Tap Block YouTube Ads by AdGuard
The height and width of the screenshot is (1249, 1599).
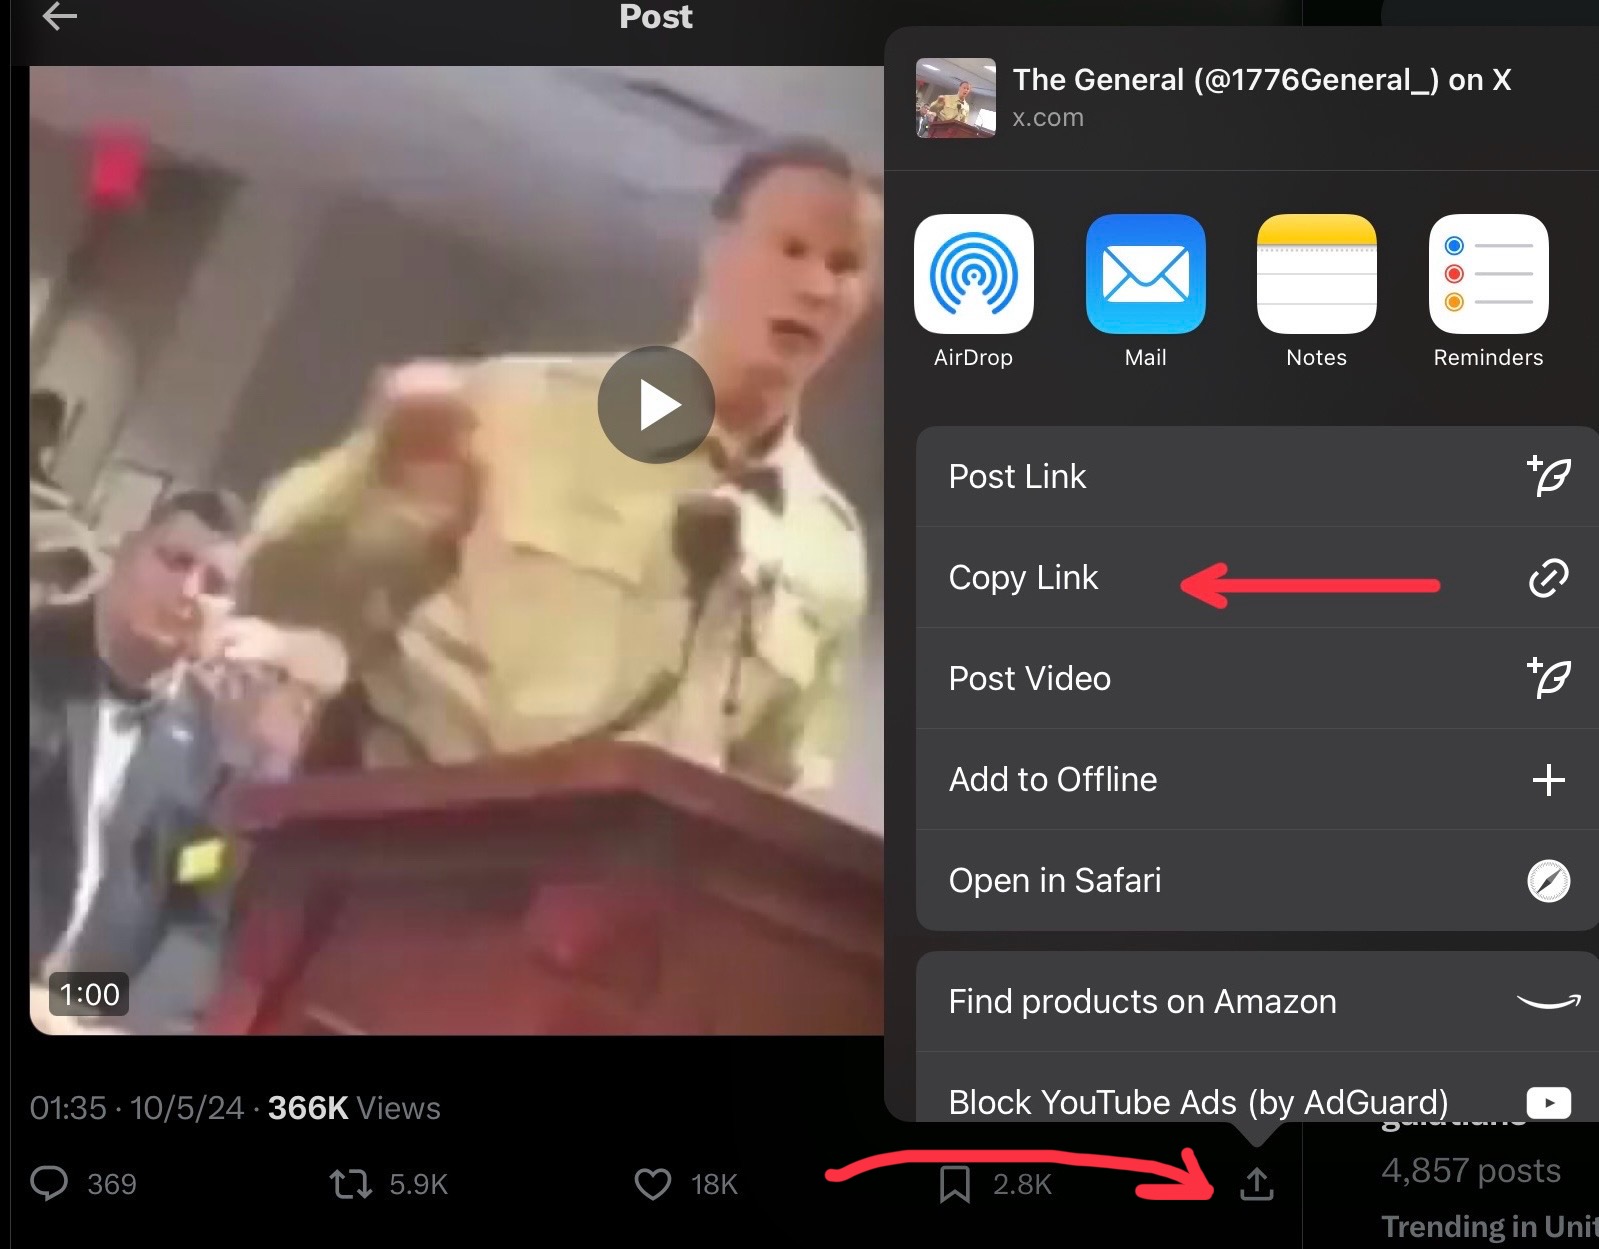click(x=1257, y=1091)
